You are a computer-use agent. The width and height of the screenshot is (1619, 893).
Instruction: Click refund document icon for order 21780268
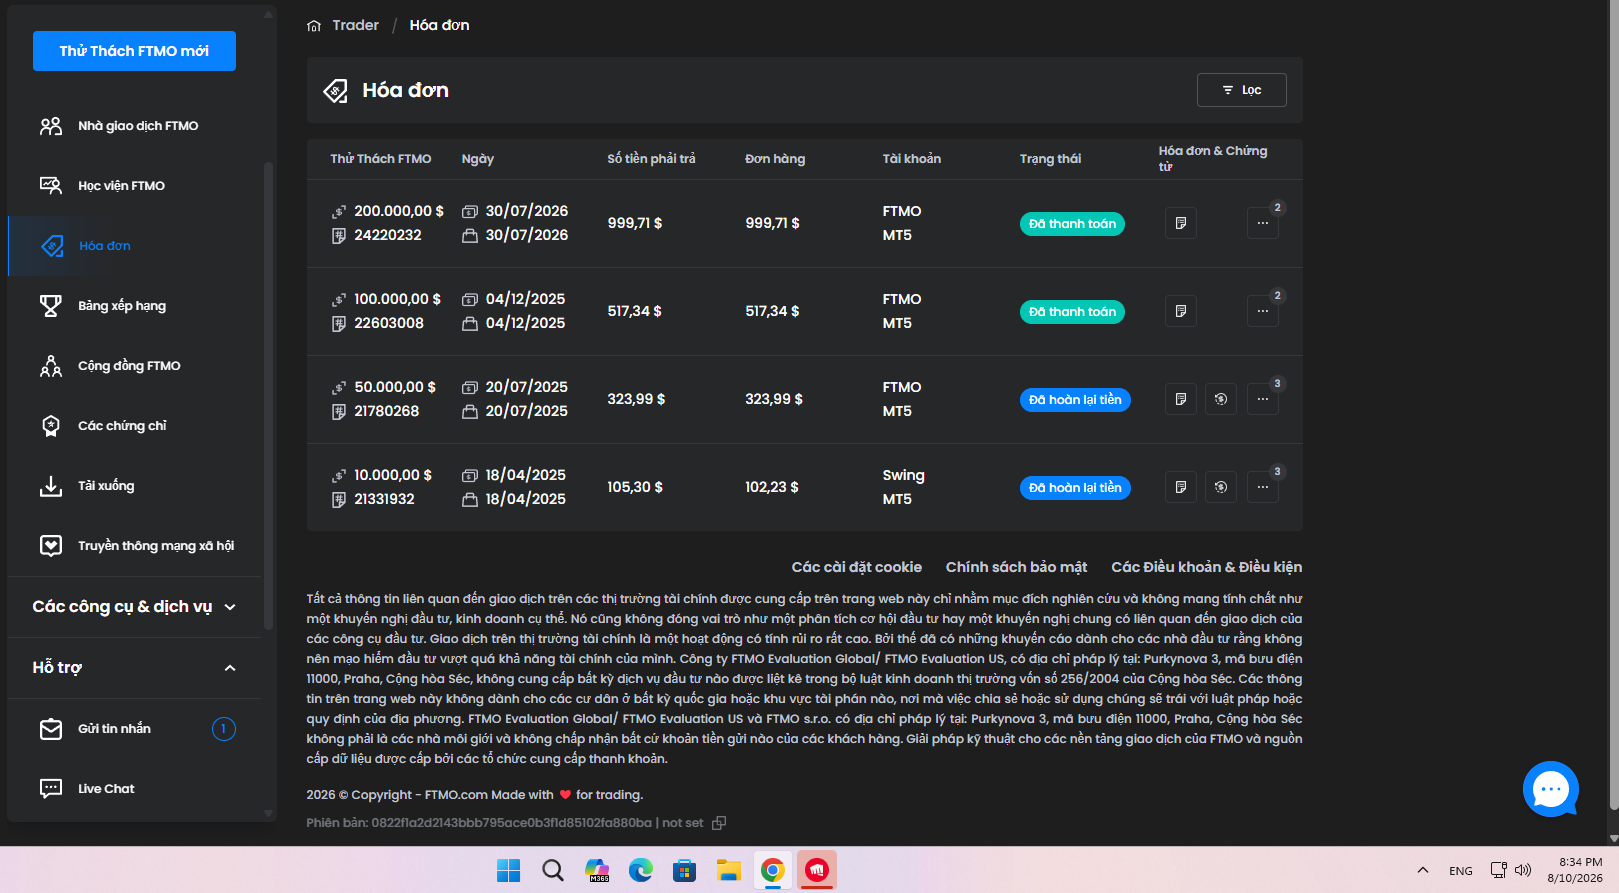tap(1221, 399)
